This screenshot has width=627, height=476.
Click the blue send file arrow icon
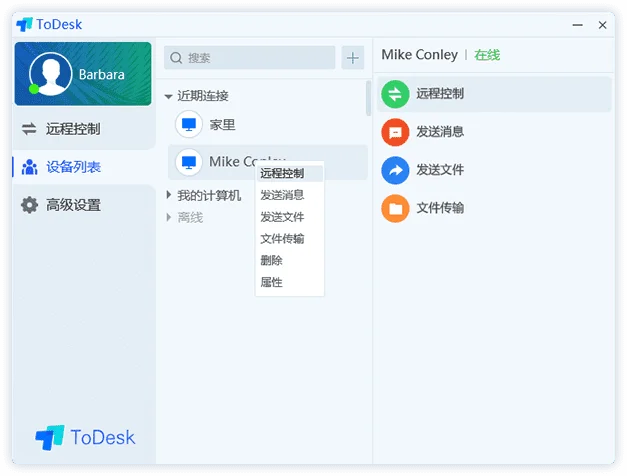click(x=395, y=170)
